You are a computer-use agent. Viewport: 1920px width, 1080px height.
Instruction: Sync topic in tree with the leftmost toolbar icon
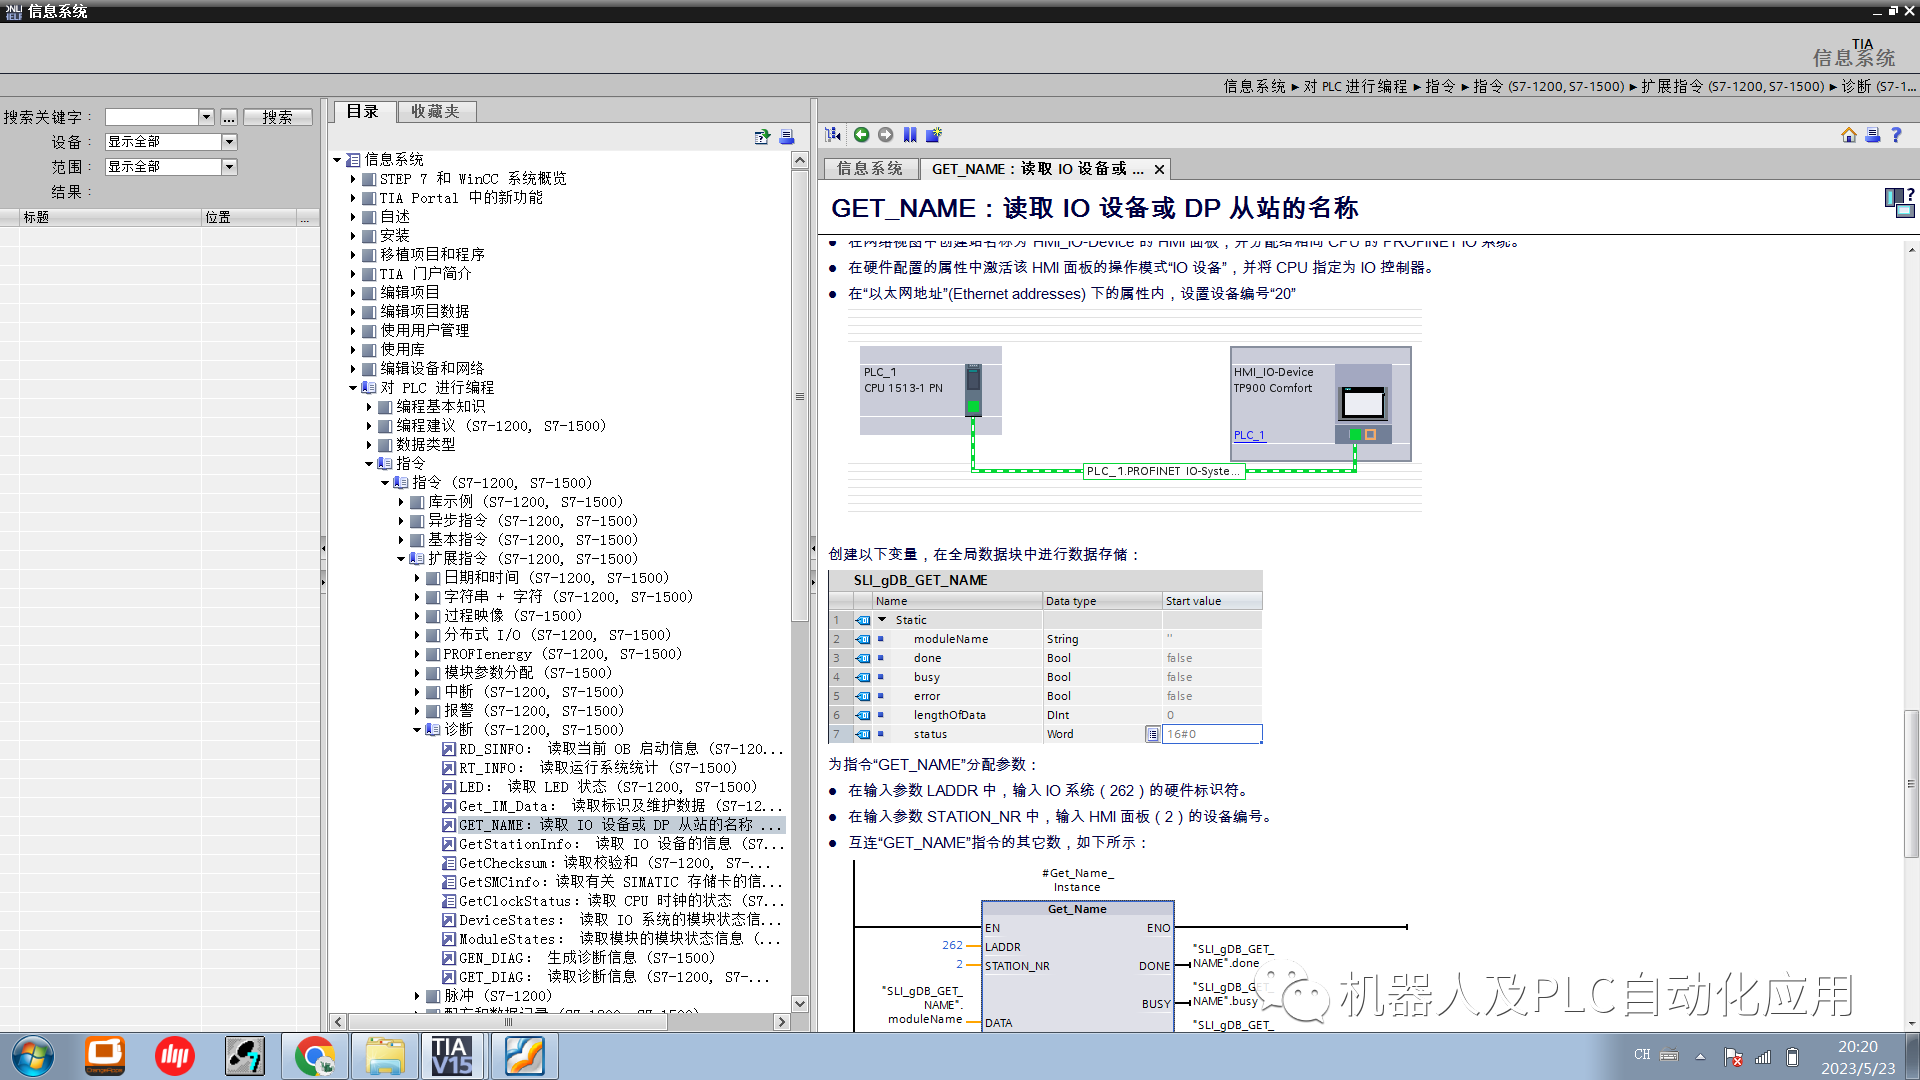click(x=832, y=134)
